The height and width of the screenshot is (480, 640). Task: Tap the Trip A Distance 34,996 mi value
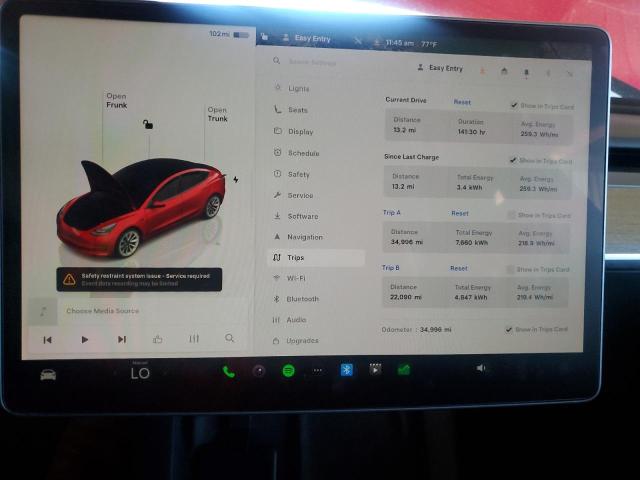[x=406, y=242]
